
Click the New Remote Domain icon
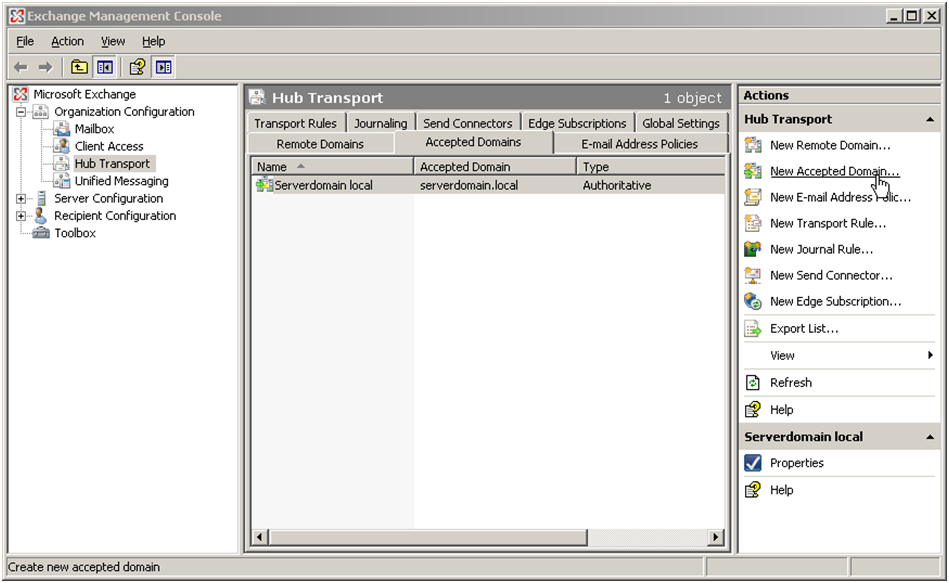pos(753,145)
